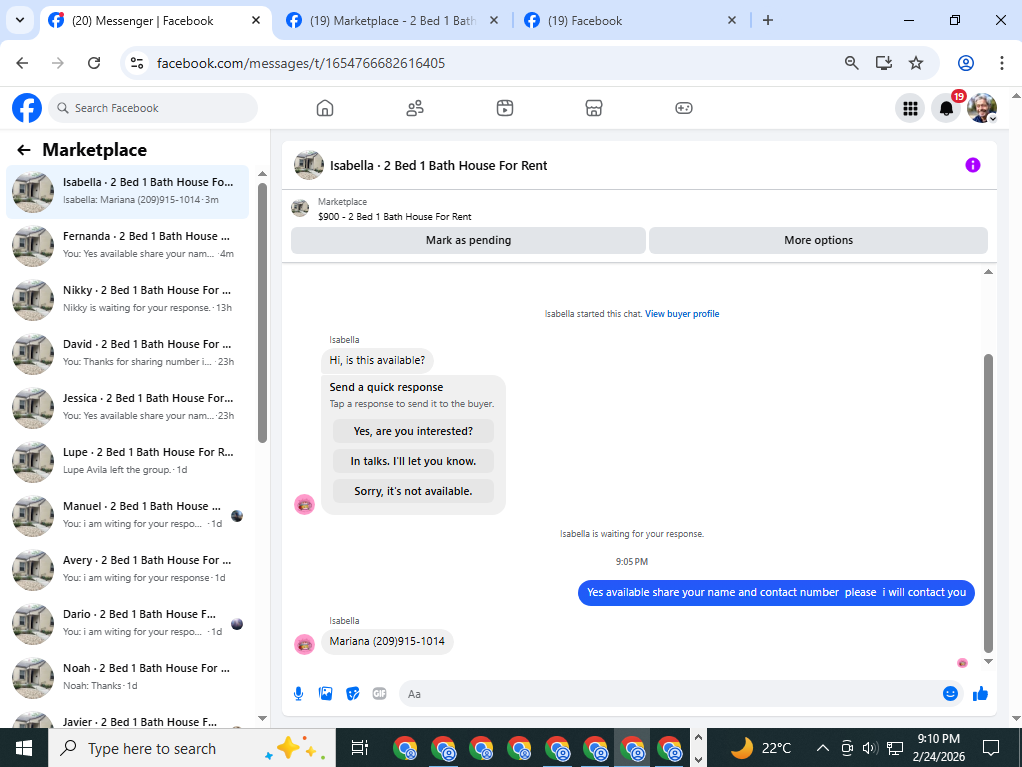Open the taskbar volume icon
1022x767 pixels.
click(x=869, y=748)
